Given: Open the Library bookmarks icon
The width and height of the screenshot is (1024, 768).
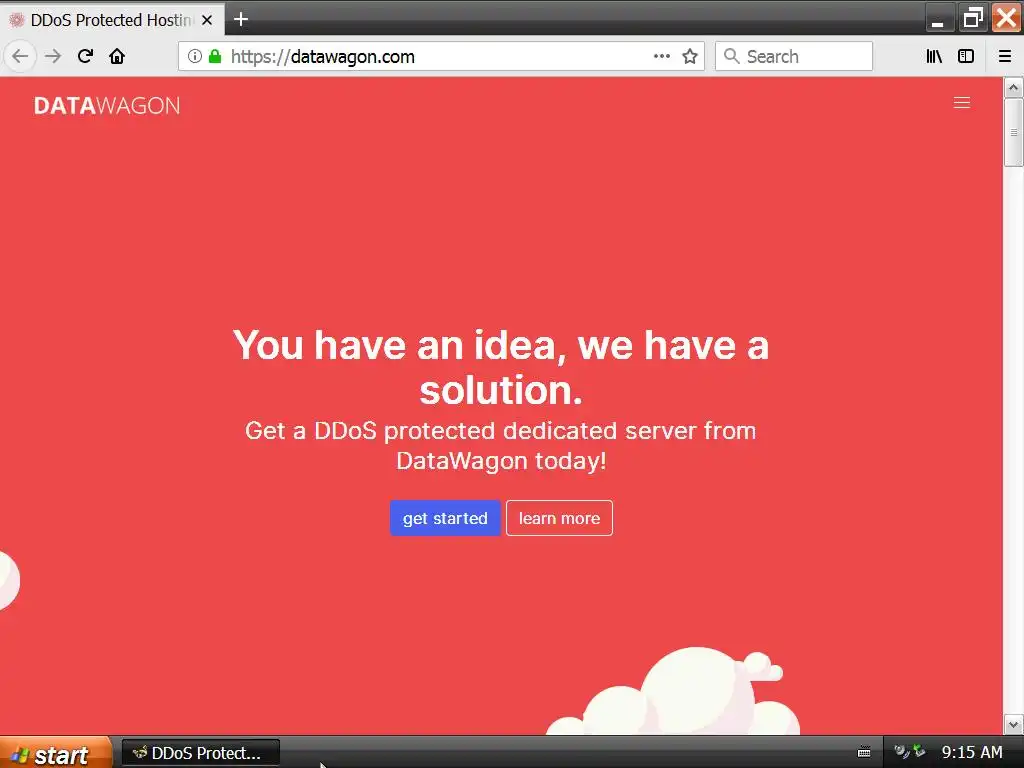Looking at the screenshot, I should (934, 56).
